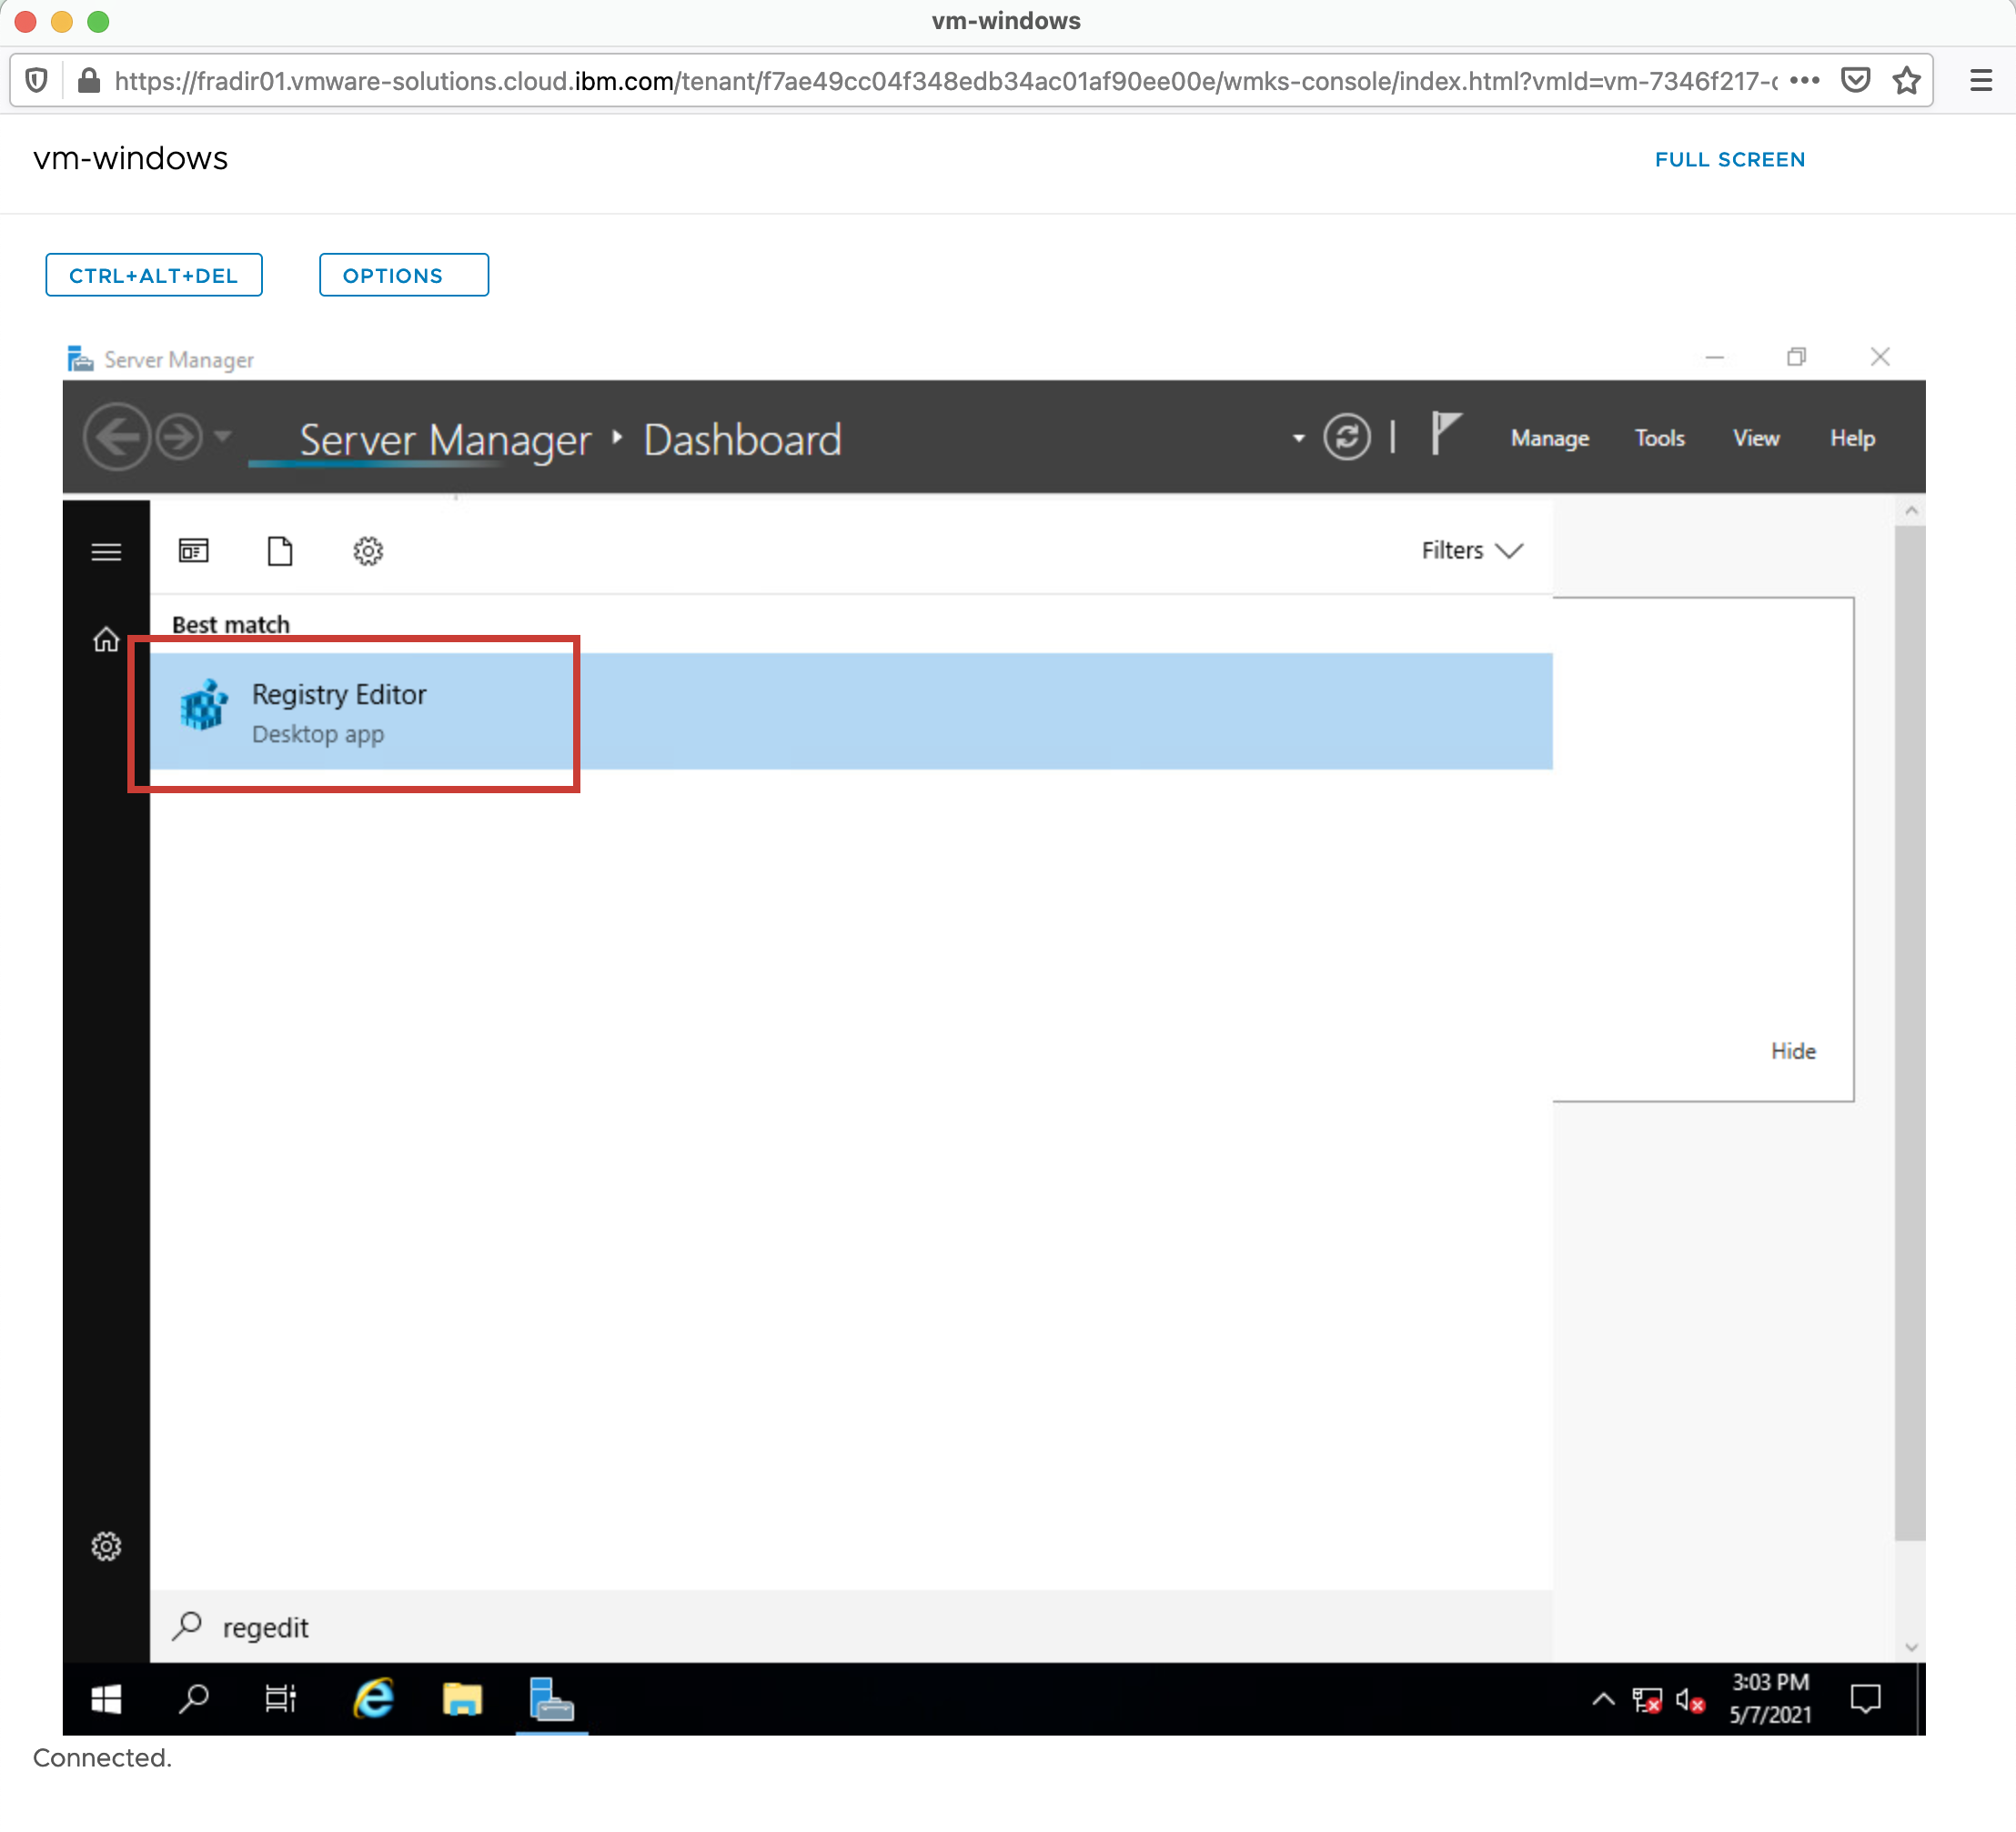Click the Server Manager vertical scrollbar

pyautogui.click(x=1909, y=1030)
